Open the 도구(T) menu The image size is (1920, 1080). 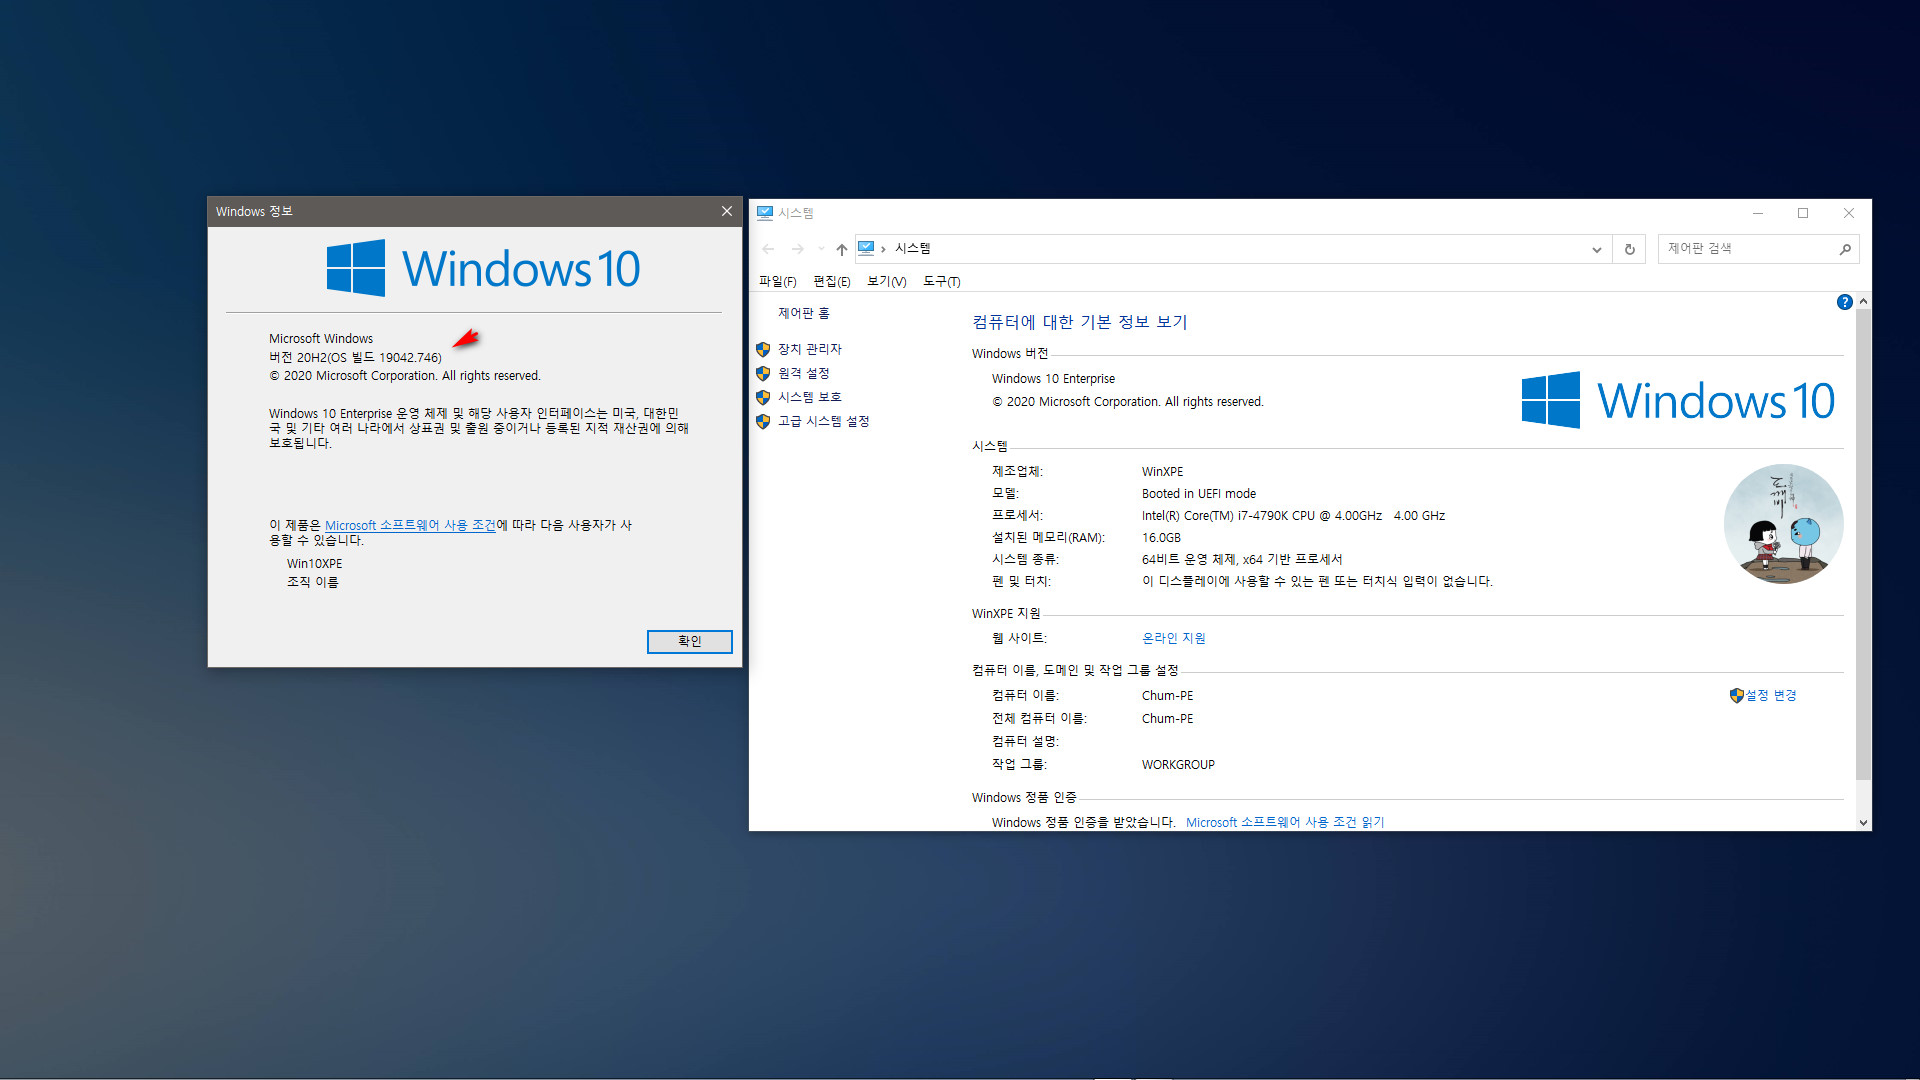(x=942, y=281)
